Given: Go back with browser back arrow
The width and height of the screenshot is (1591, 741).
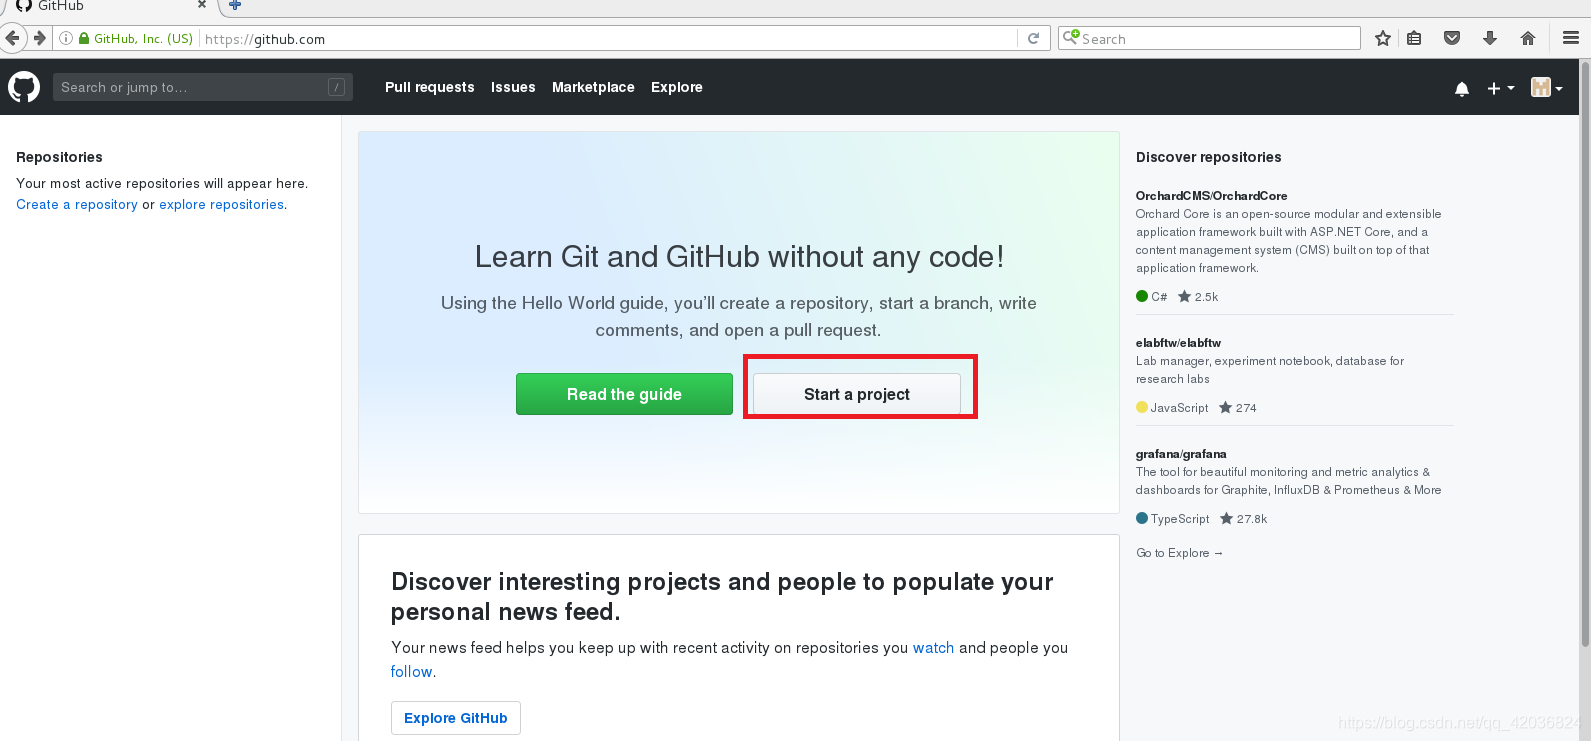Looking at the screenshot, I should point(12,38).
